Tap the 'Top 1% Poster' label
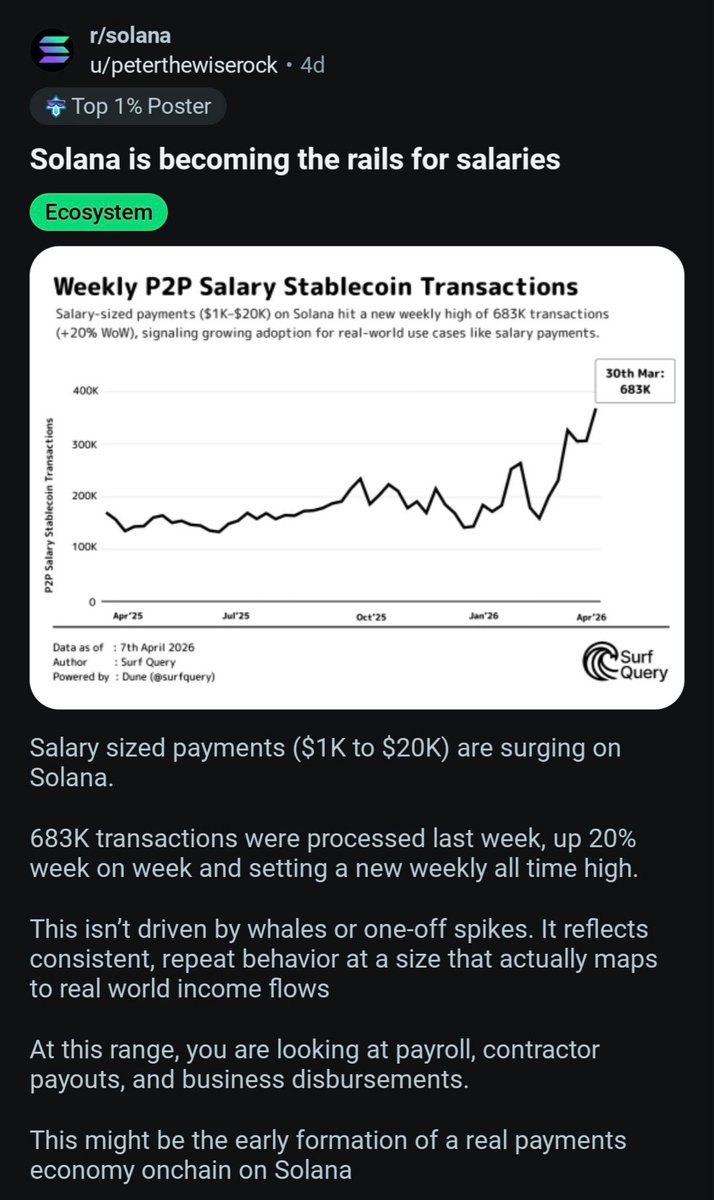This screenshot has width=714, height=1200. [145, 108]
